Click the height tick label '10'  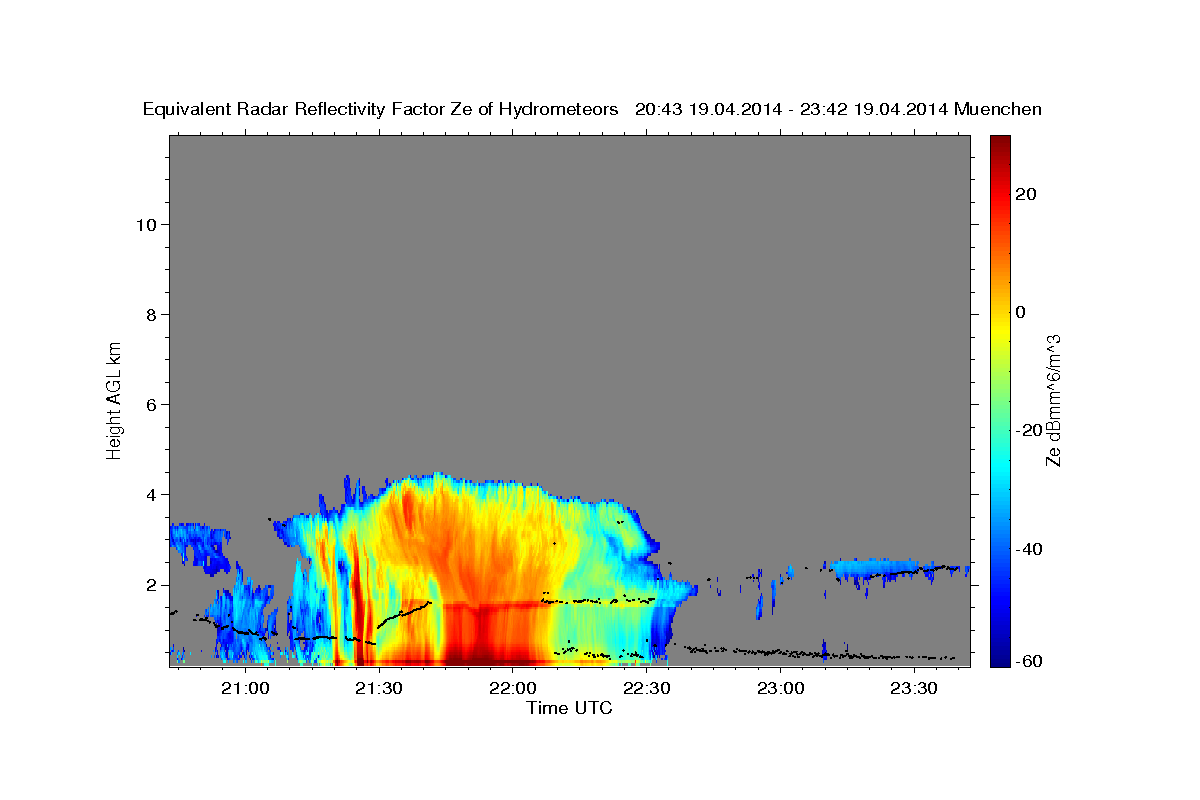[x=149, y=224]
